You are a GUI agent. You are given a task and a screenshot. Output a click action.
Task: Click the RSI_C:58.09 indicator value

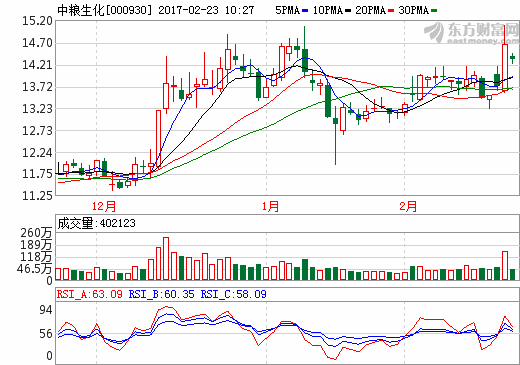233,294
